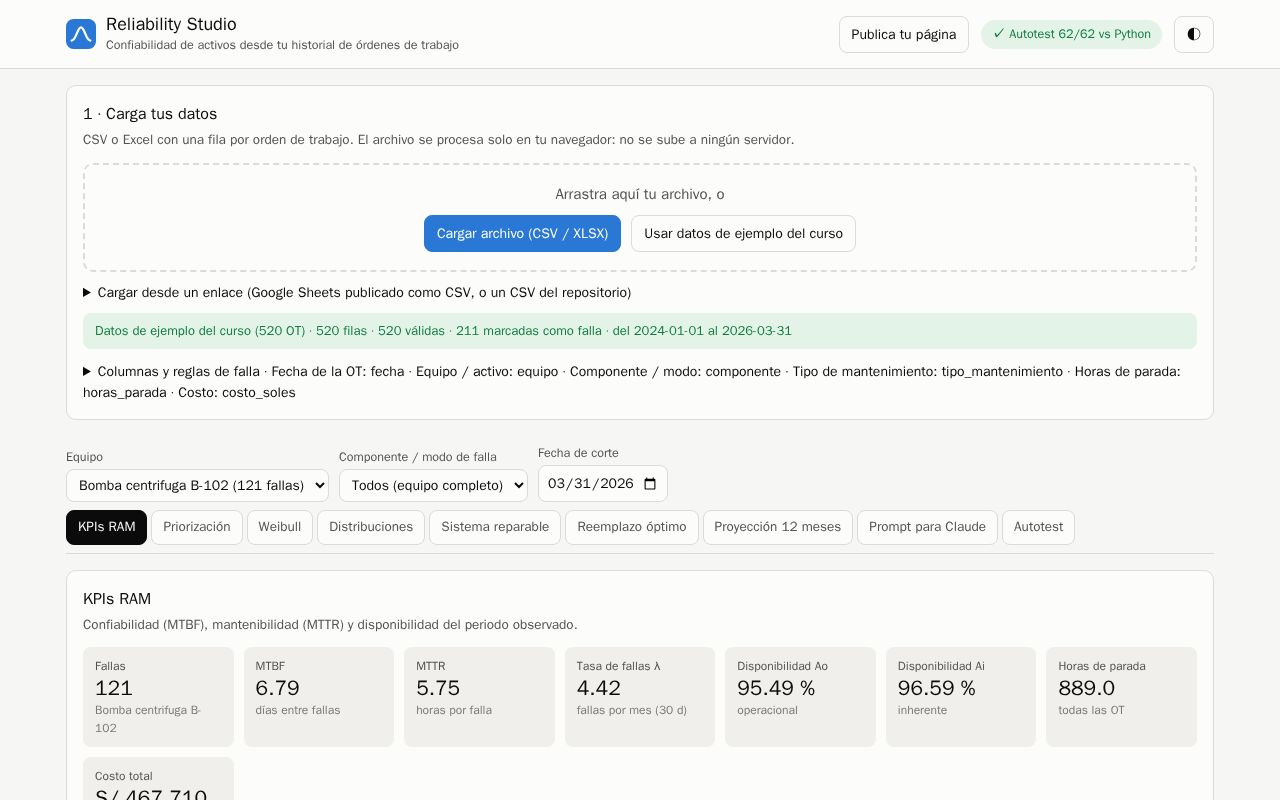Click the Fallas 121 KPI card

pyautogui.click(x=158, y=697)
